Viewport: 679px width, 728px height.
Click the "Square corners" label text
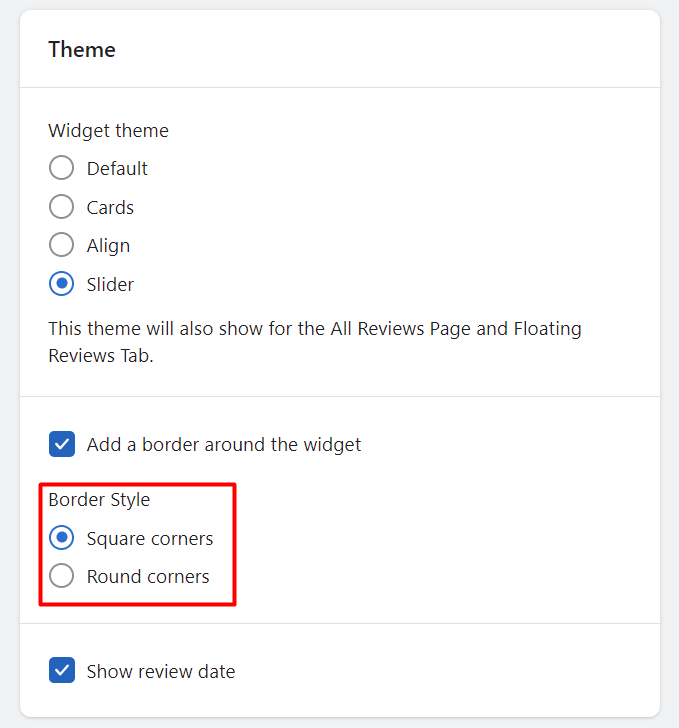click(x=150, y=538)
